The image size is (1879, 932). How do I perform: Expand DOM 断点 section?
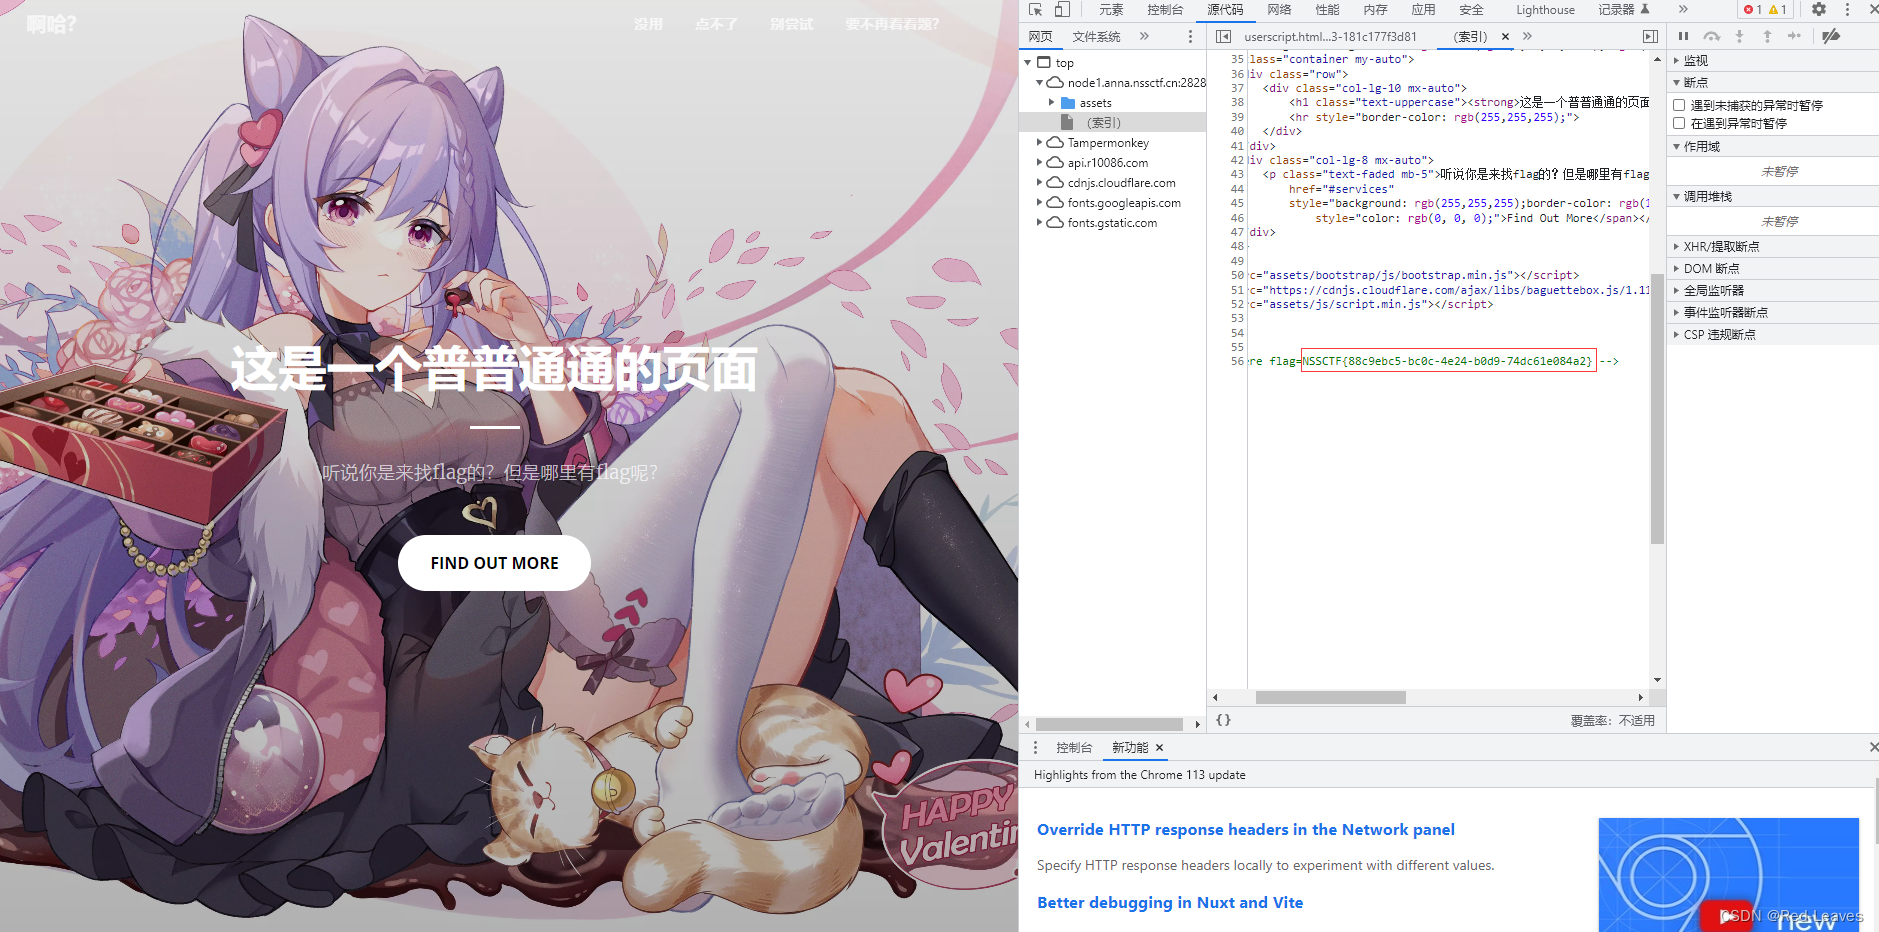[x=1773, y=268]
